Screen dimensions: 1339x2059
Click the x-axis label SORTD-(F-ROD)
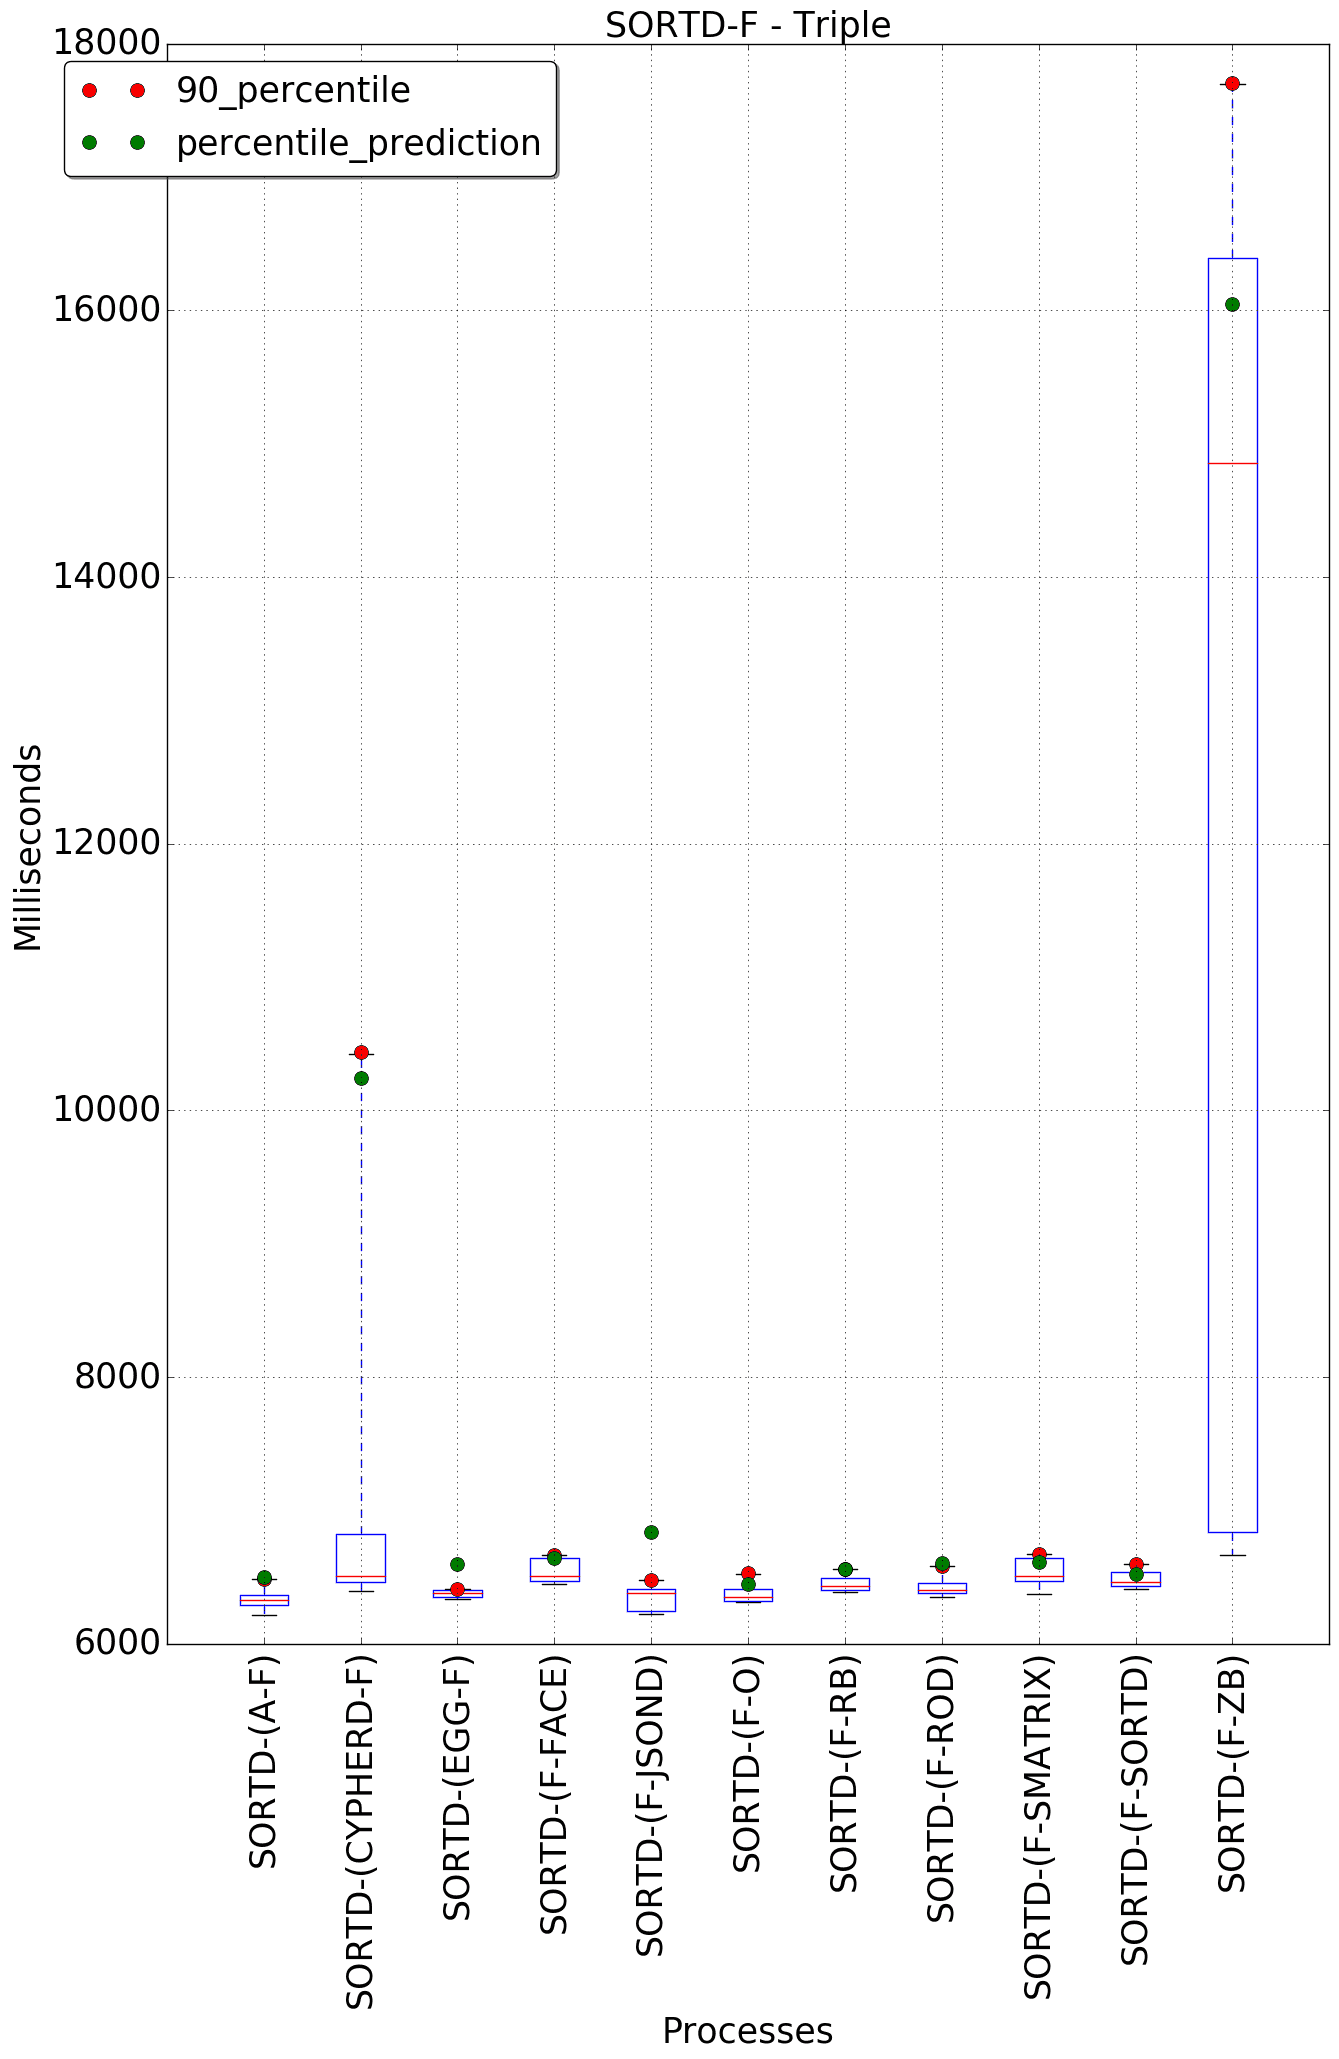pyautogui.click(x=941, y=1788)
